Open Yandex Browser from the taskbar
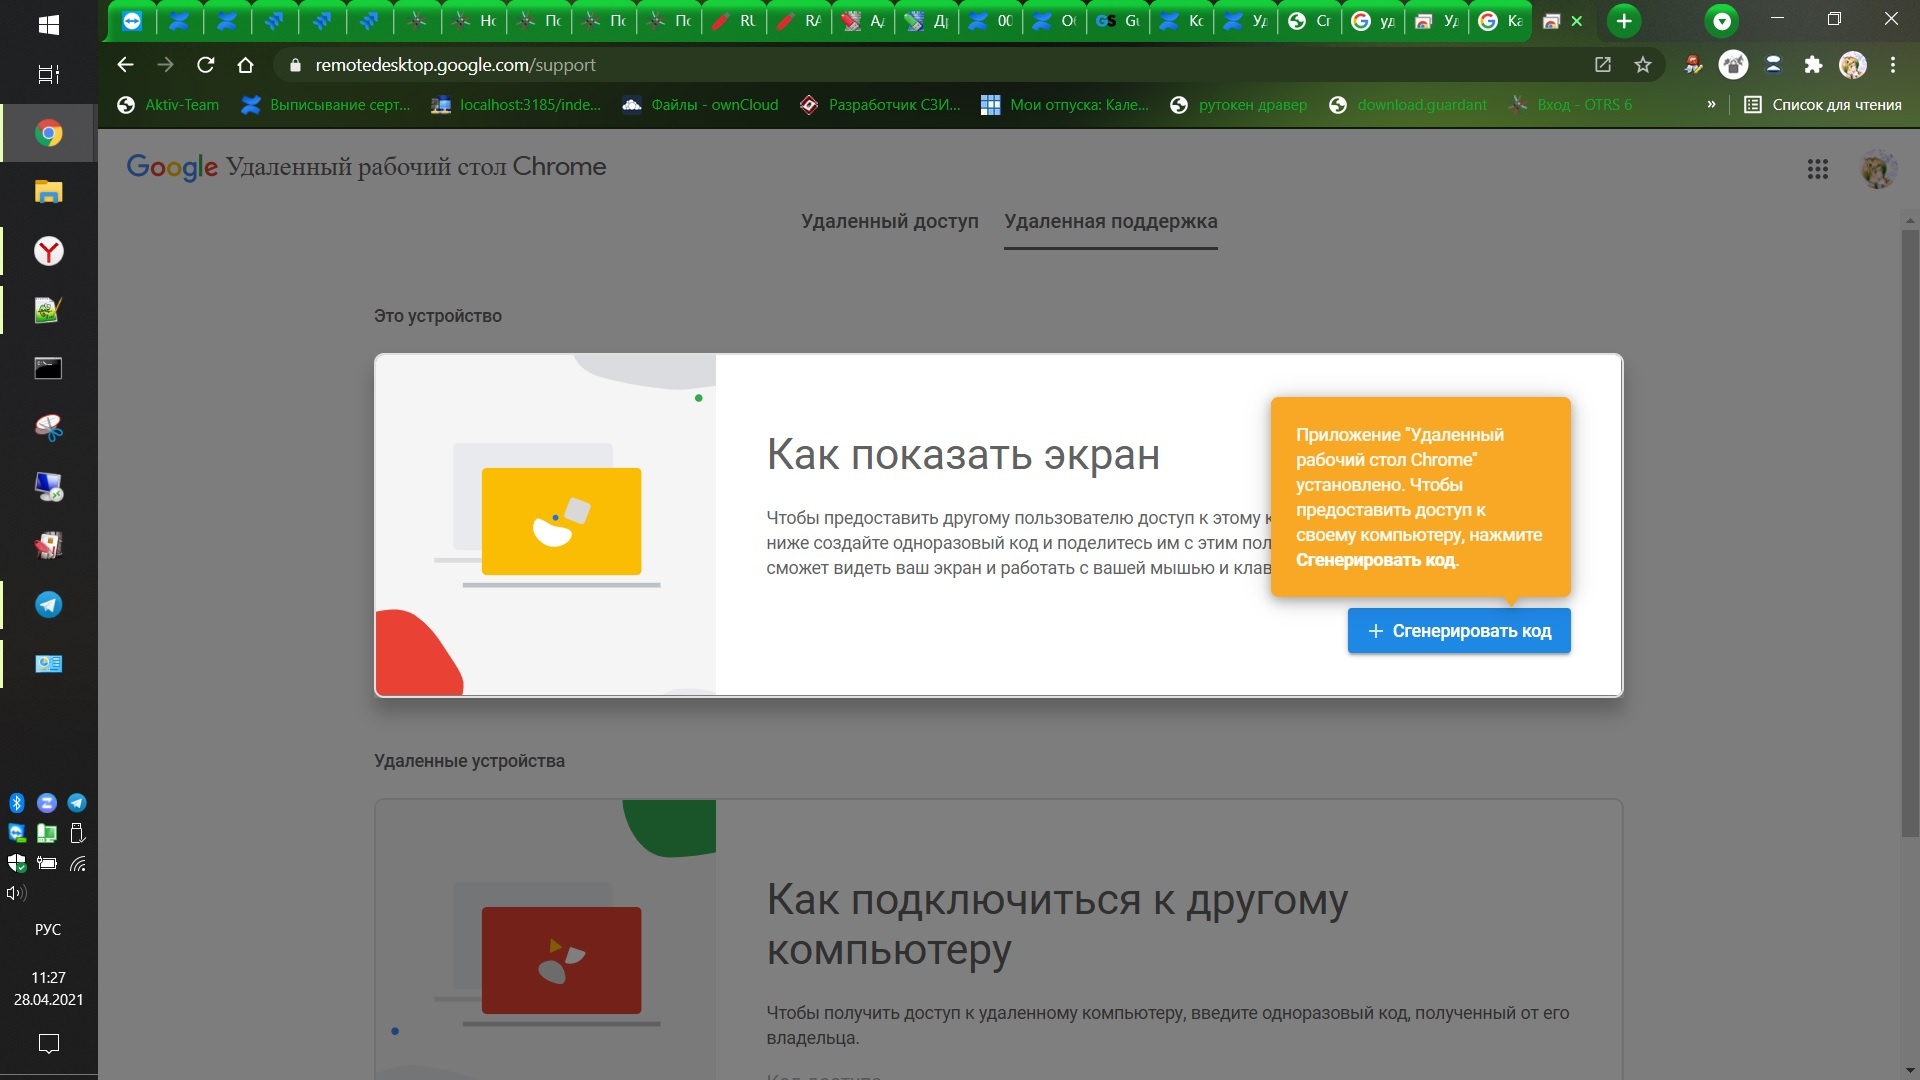This screenshot has height=1080, width=1920. 48,251
